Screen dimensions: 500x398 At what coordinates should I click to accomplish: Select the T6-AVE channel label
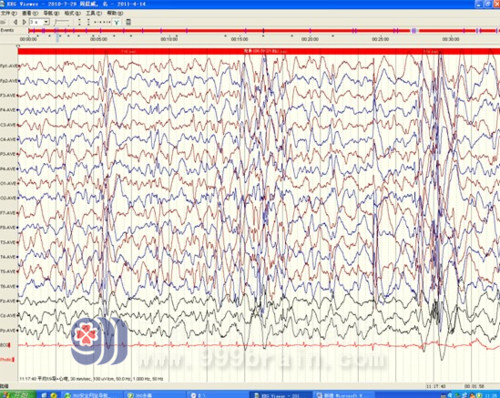[8, 286]
